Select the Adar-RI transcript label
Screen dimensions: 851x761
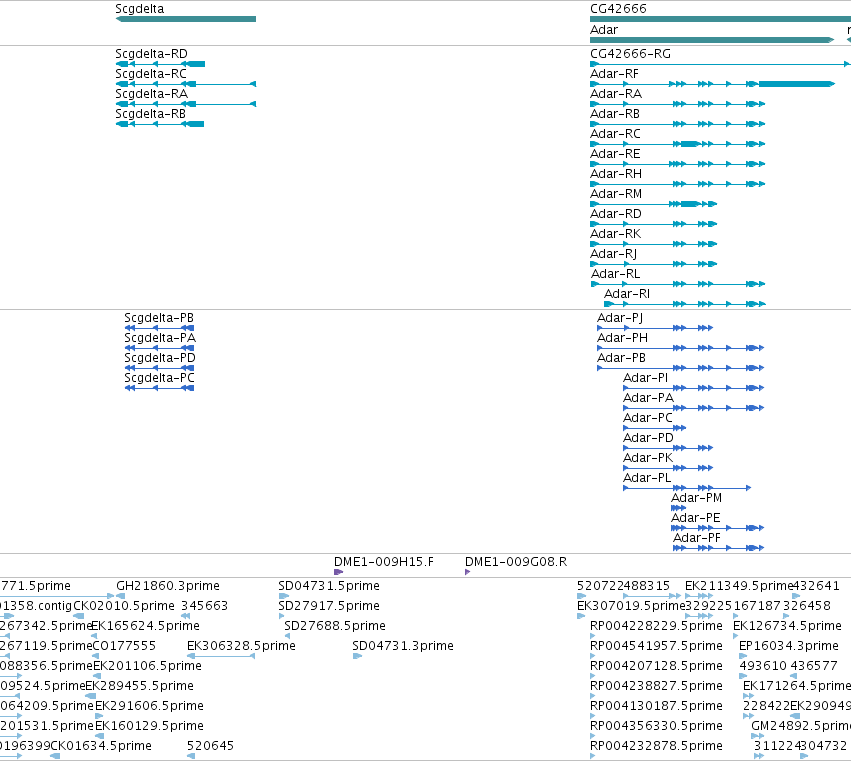(627, 294)
